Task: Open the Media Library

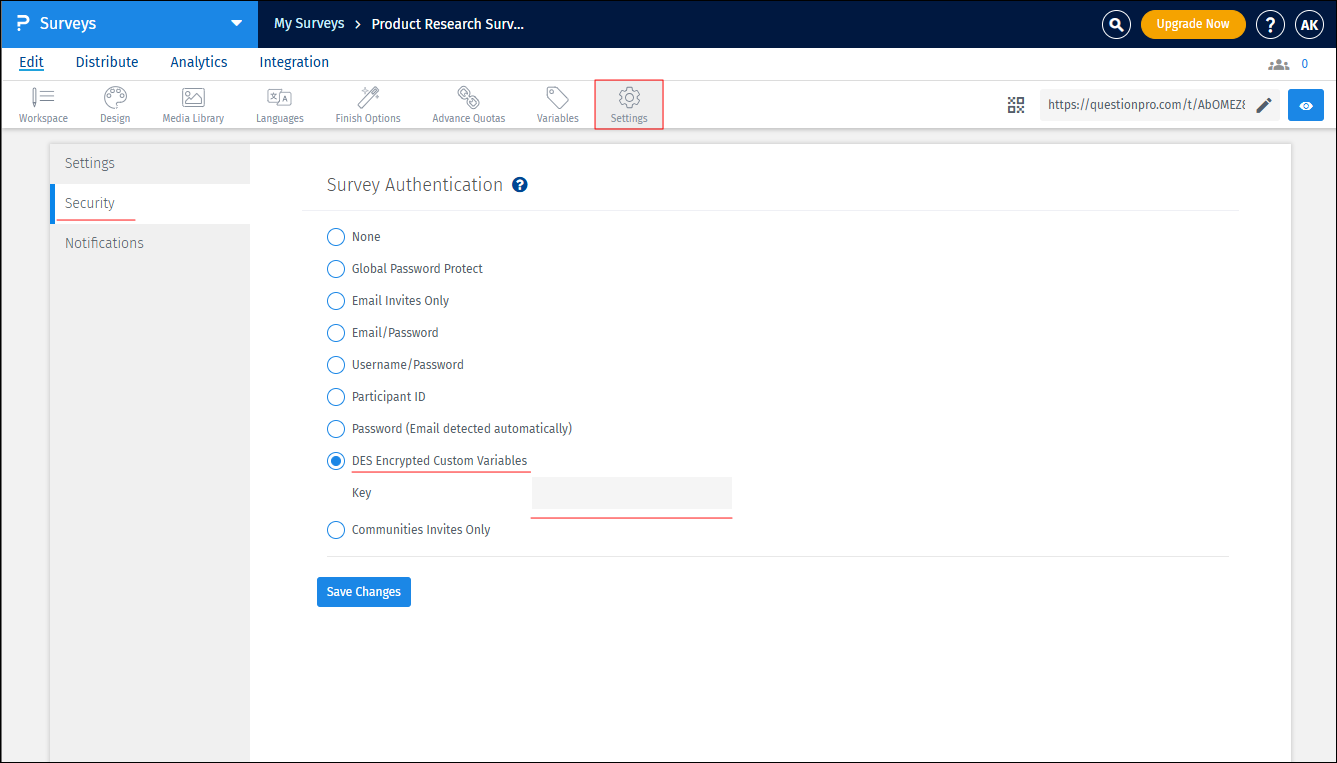Action: pyautogui.click(x=192, y=104)
